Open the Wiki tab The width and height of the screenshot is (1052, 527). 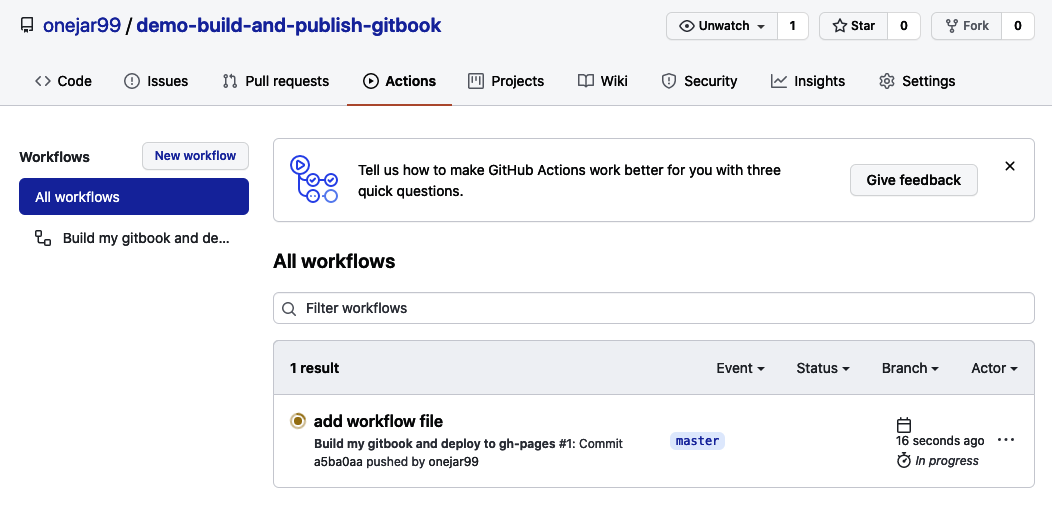point(603,81)
